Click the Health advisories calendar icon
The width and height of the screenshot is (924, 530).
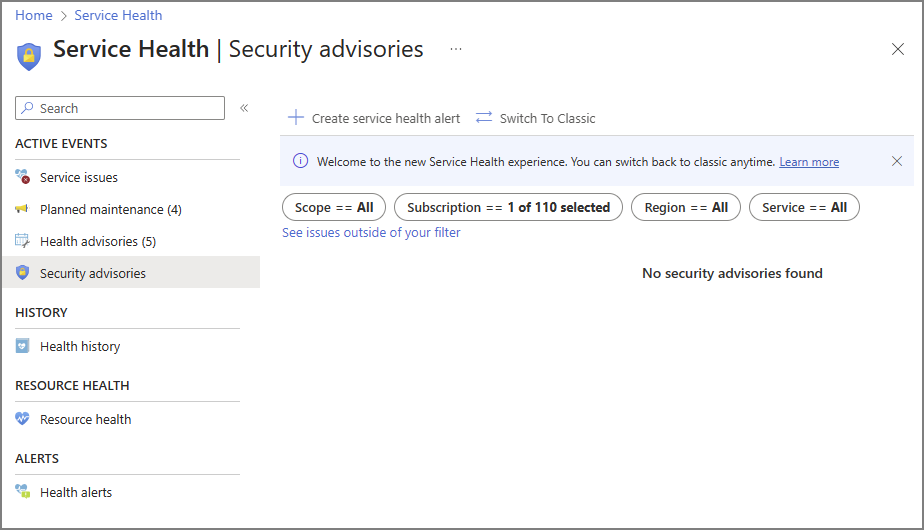[x=22, y=241]
